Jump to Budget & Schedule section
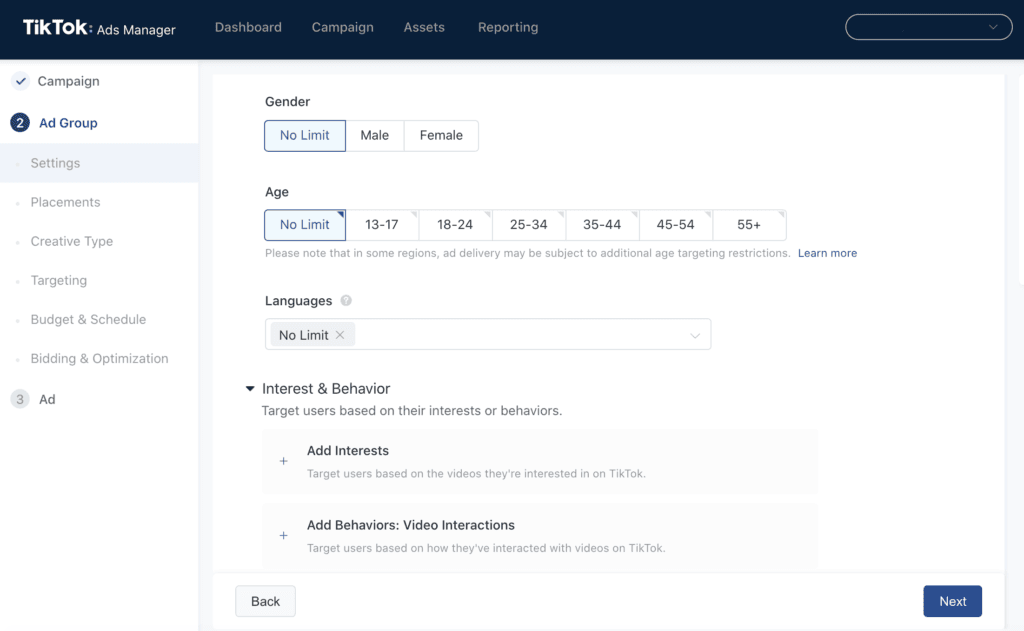 [x=88, y=319]
